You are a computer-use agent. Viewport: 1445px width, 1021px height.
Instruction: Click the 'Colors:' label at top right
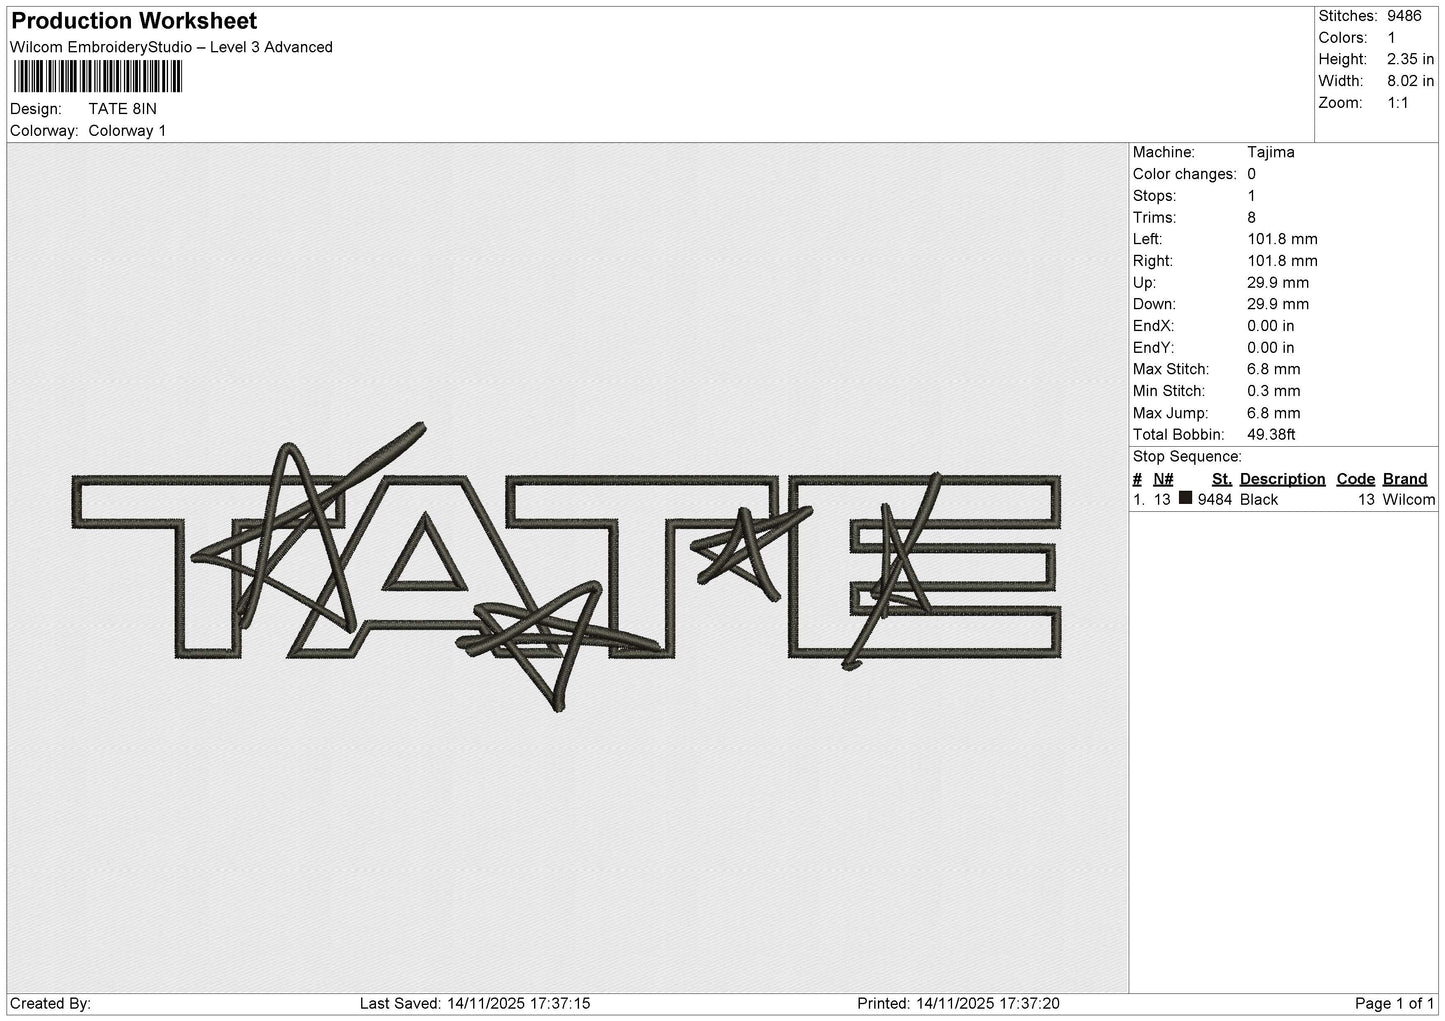coord(1343,38)
